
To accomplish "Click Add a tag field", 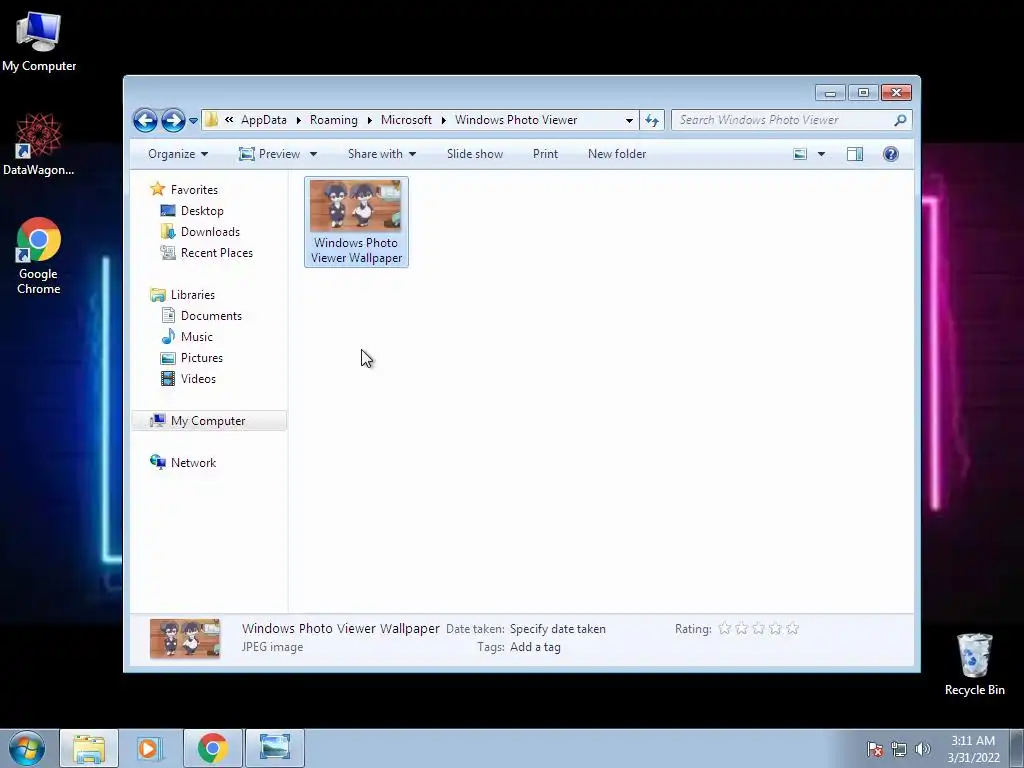I will click(x=536, y=647).
